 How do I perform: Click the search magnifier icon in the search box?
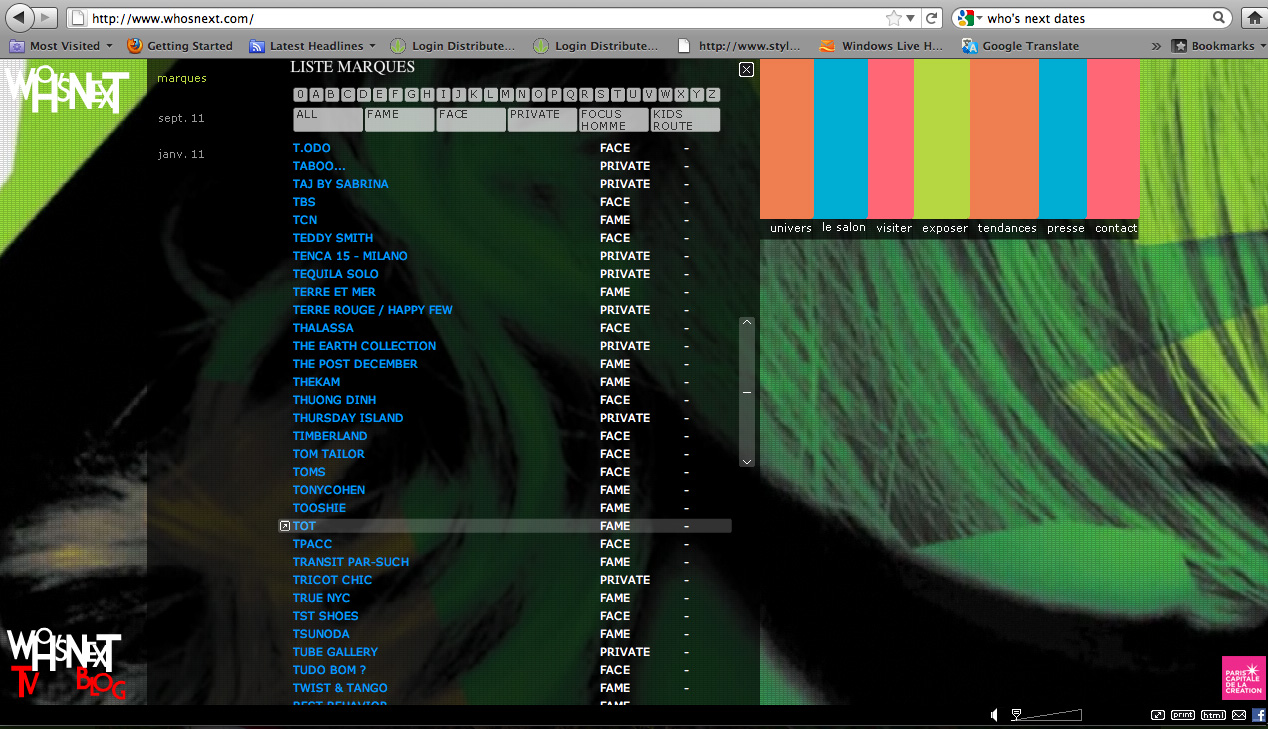pyautogui.click(x=1220, y=18)
